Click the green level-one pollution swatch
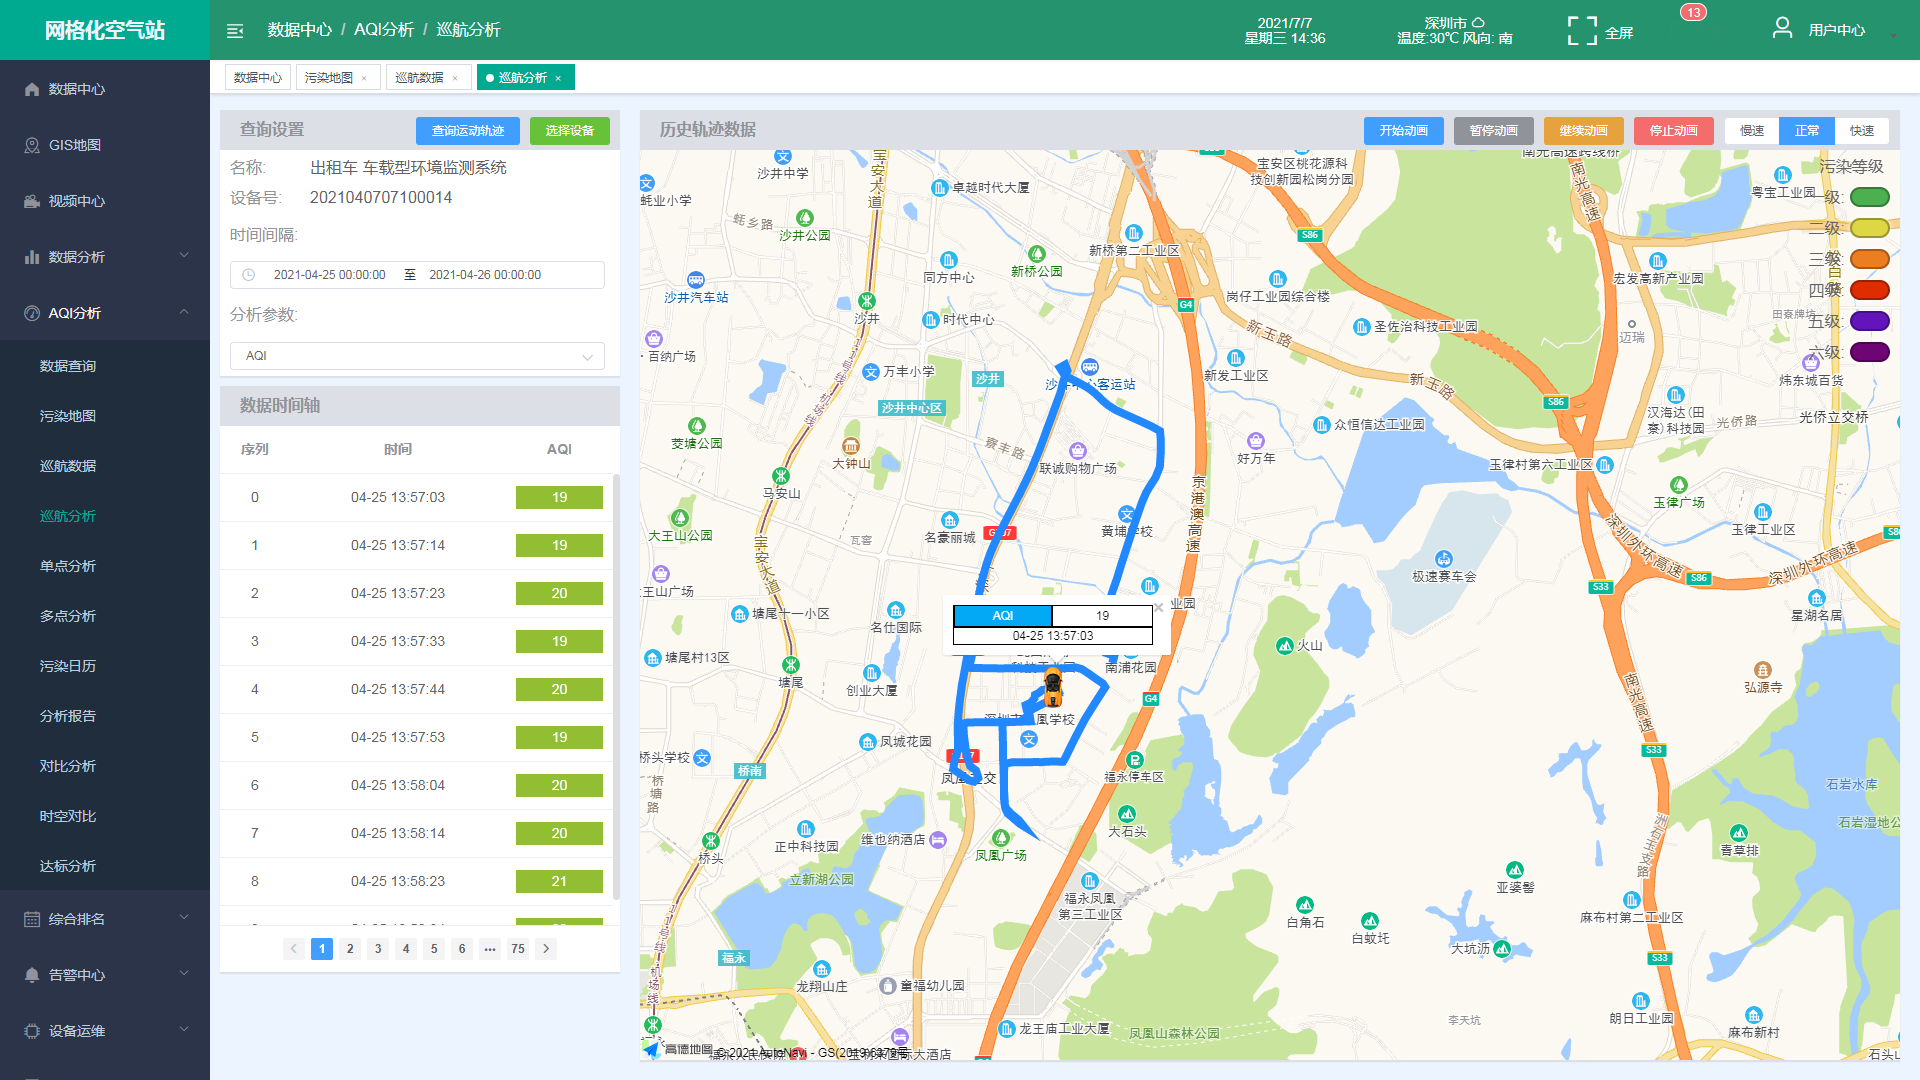The image size is (1920, 1080). [x=1869, y=197]
